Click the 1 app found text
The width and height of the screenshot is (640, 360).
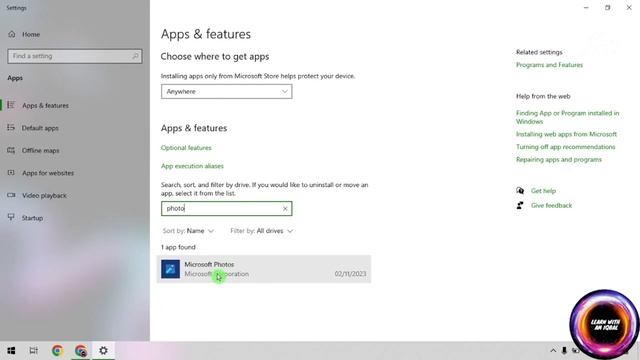[178, 247]
